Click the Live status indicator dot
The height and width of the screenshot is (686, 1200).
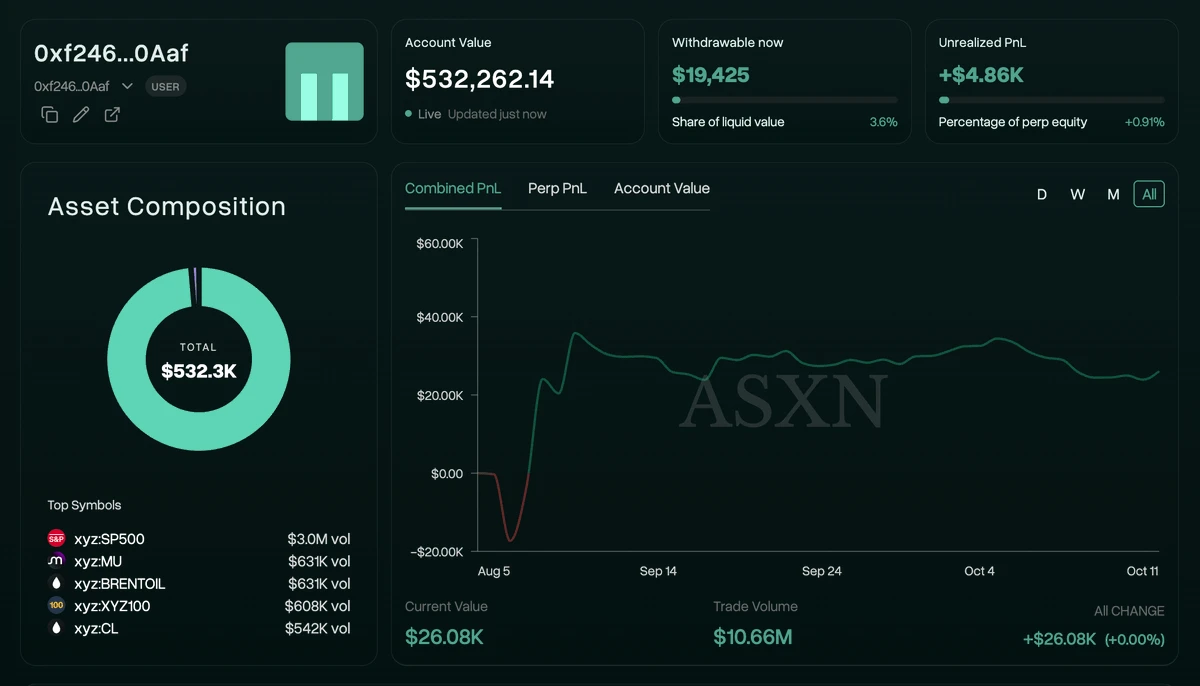(409, 114)
